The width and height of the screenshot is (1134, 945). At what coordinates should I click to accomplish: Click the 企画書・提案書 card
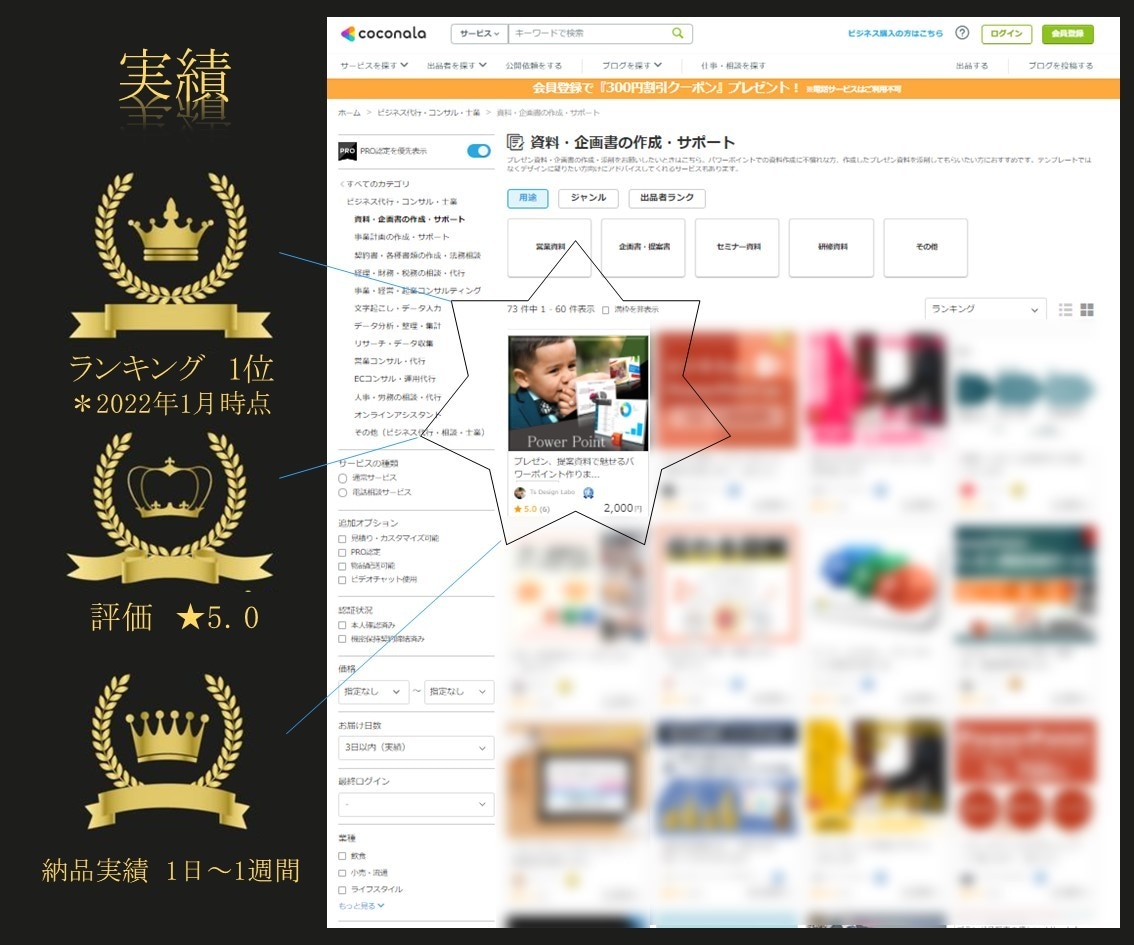[644, 247]
